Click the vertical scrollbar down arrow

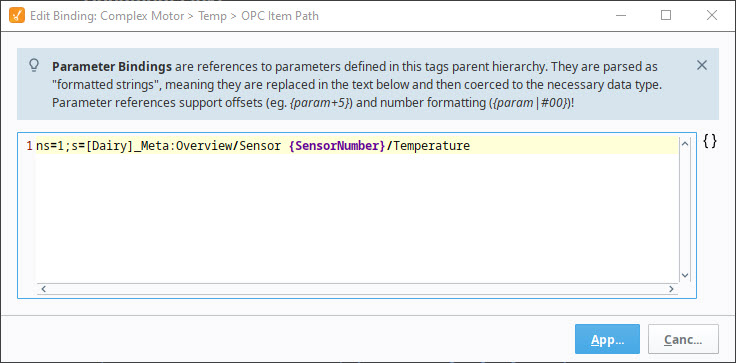(x=684, y=276)
